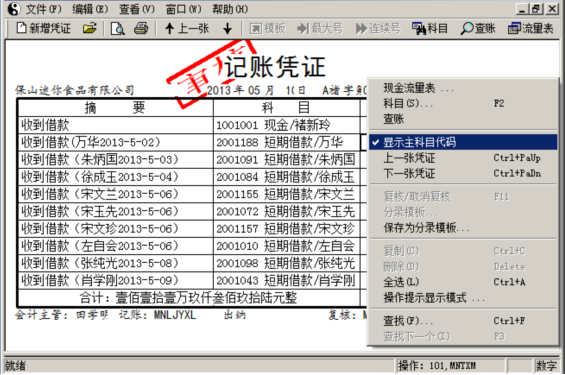Click summary cell 收到借款（宋文兰2013-5-06）

click(x=116, y=194)
